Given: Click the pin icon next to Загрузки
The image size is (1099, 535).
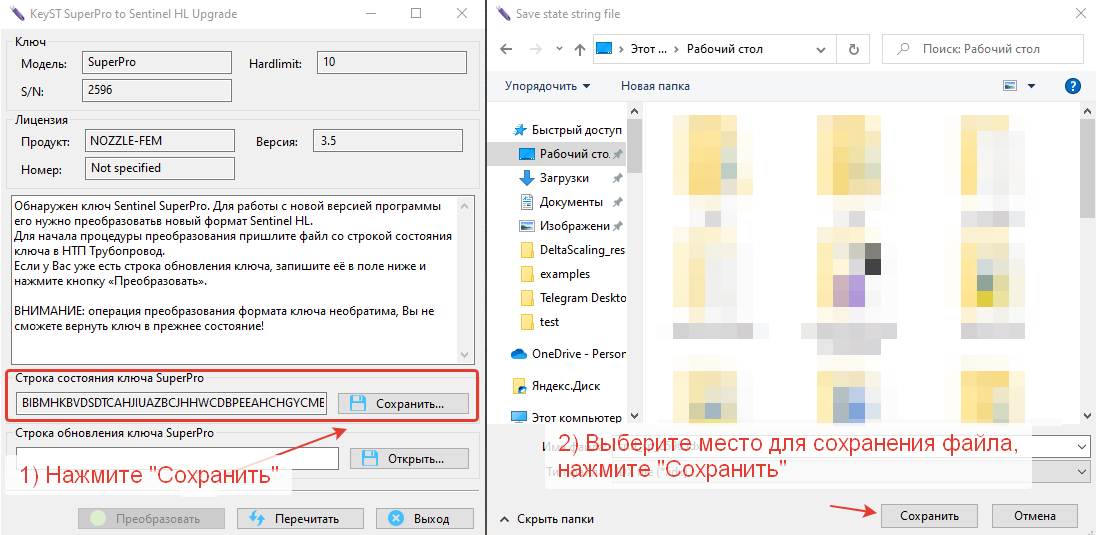Looking at the screenshot, I should coord(617,178).
